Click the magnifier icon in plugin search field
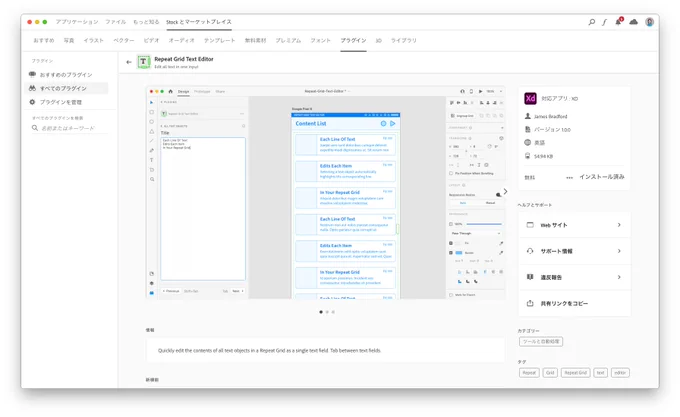Screen dimensions: 680x417 click(35, 128)
